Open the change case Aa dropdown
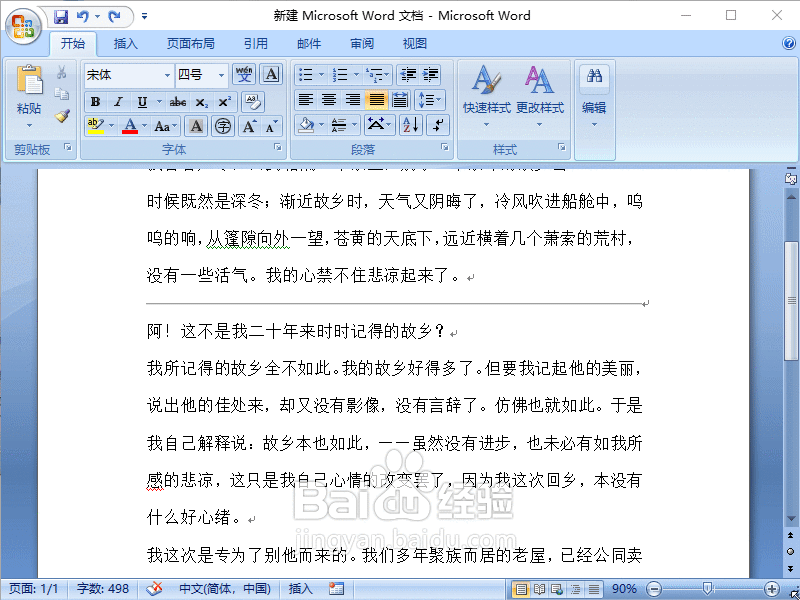The image size is (800, 600). (166, 126)
